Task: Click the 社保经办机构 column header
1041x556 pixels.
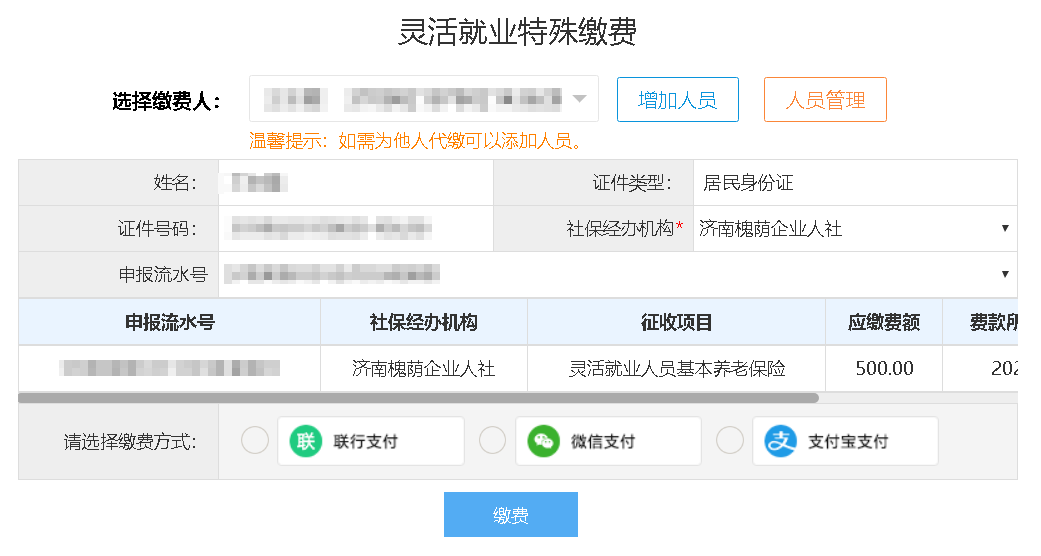Action: point(424,322)
